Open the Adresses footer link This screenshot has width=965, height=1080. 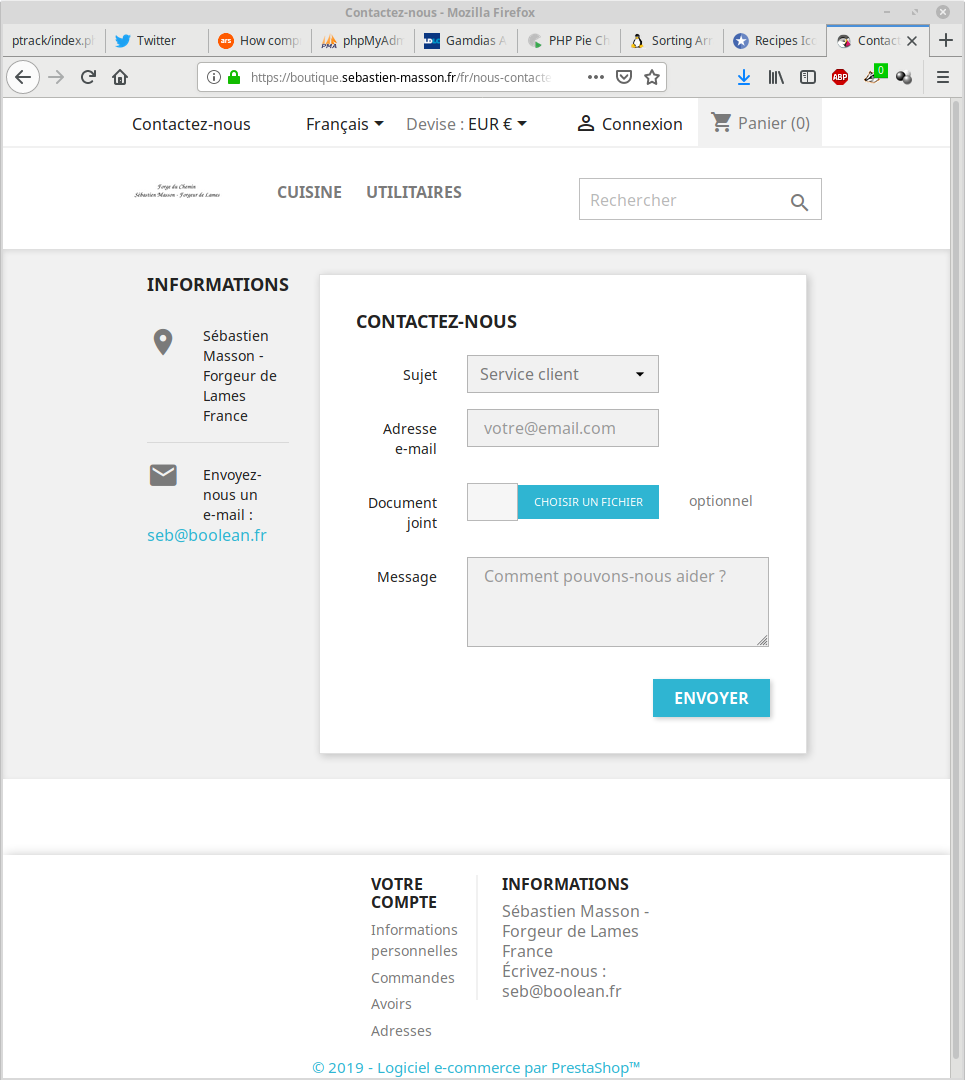[x=402, y=1031]
